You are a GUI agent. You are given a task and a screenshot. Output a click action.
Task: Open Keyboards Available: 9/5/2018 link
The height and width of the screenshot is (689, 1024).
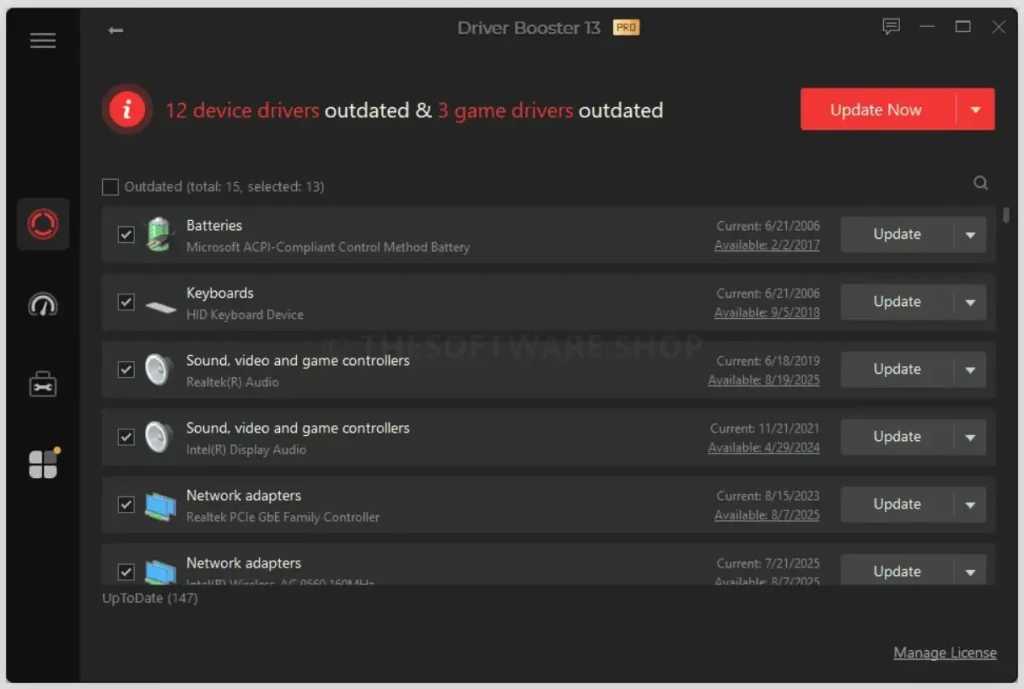point(767,313)
